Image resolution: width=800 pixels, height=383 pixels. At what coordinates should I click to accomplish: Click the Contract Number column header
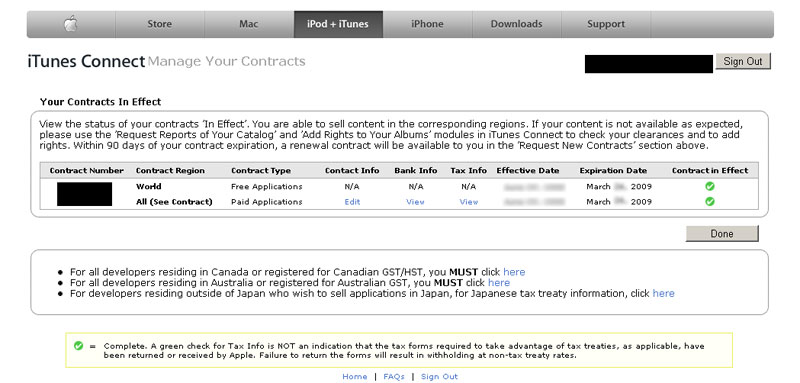pyautogui.click(x=87, y=171)
